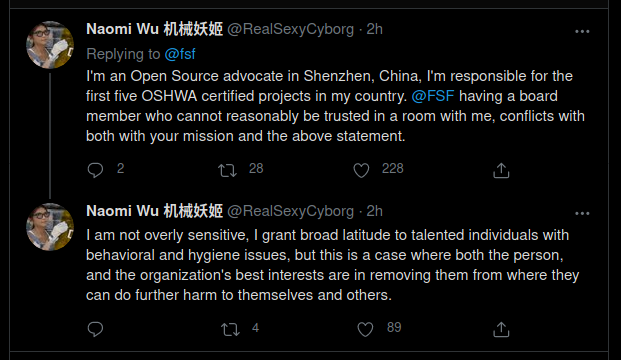Image resolution: width=621 pixels, height=360 pixels.
Task: Open Naomi Wu's avatar on first tweet
Action: point(50,45)
